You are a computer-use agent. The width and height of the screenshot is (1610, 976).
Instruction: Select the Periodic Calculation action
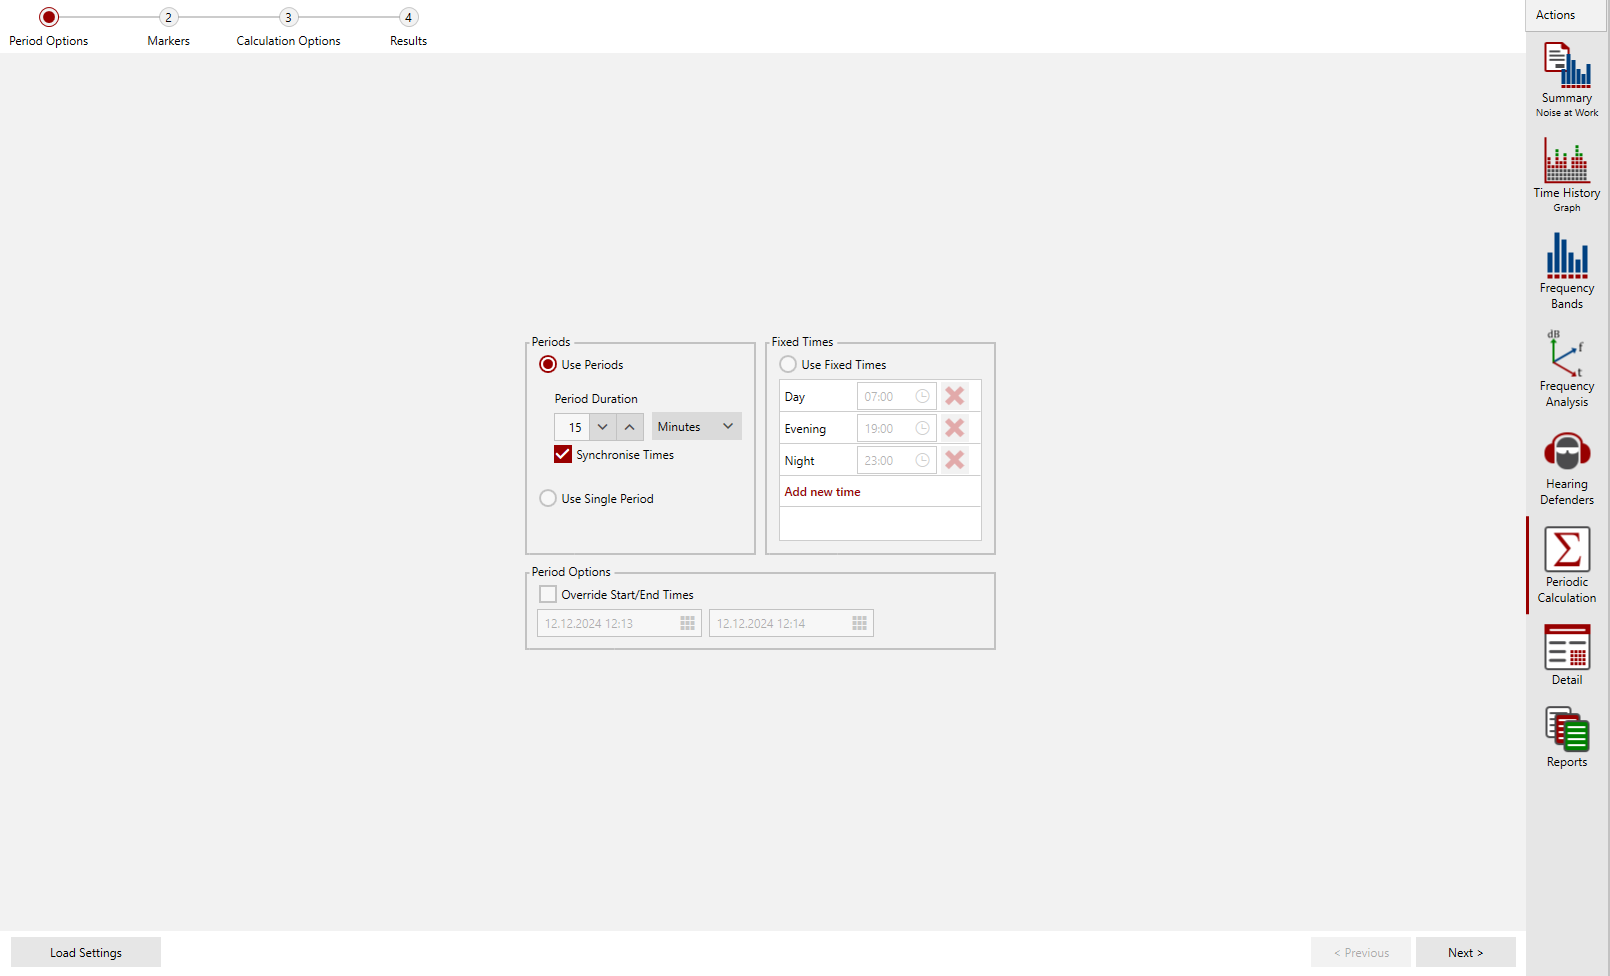(1567, 565)
